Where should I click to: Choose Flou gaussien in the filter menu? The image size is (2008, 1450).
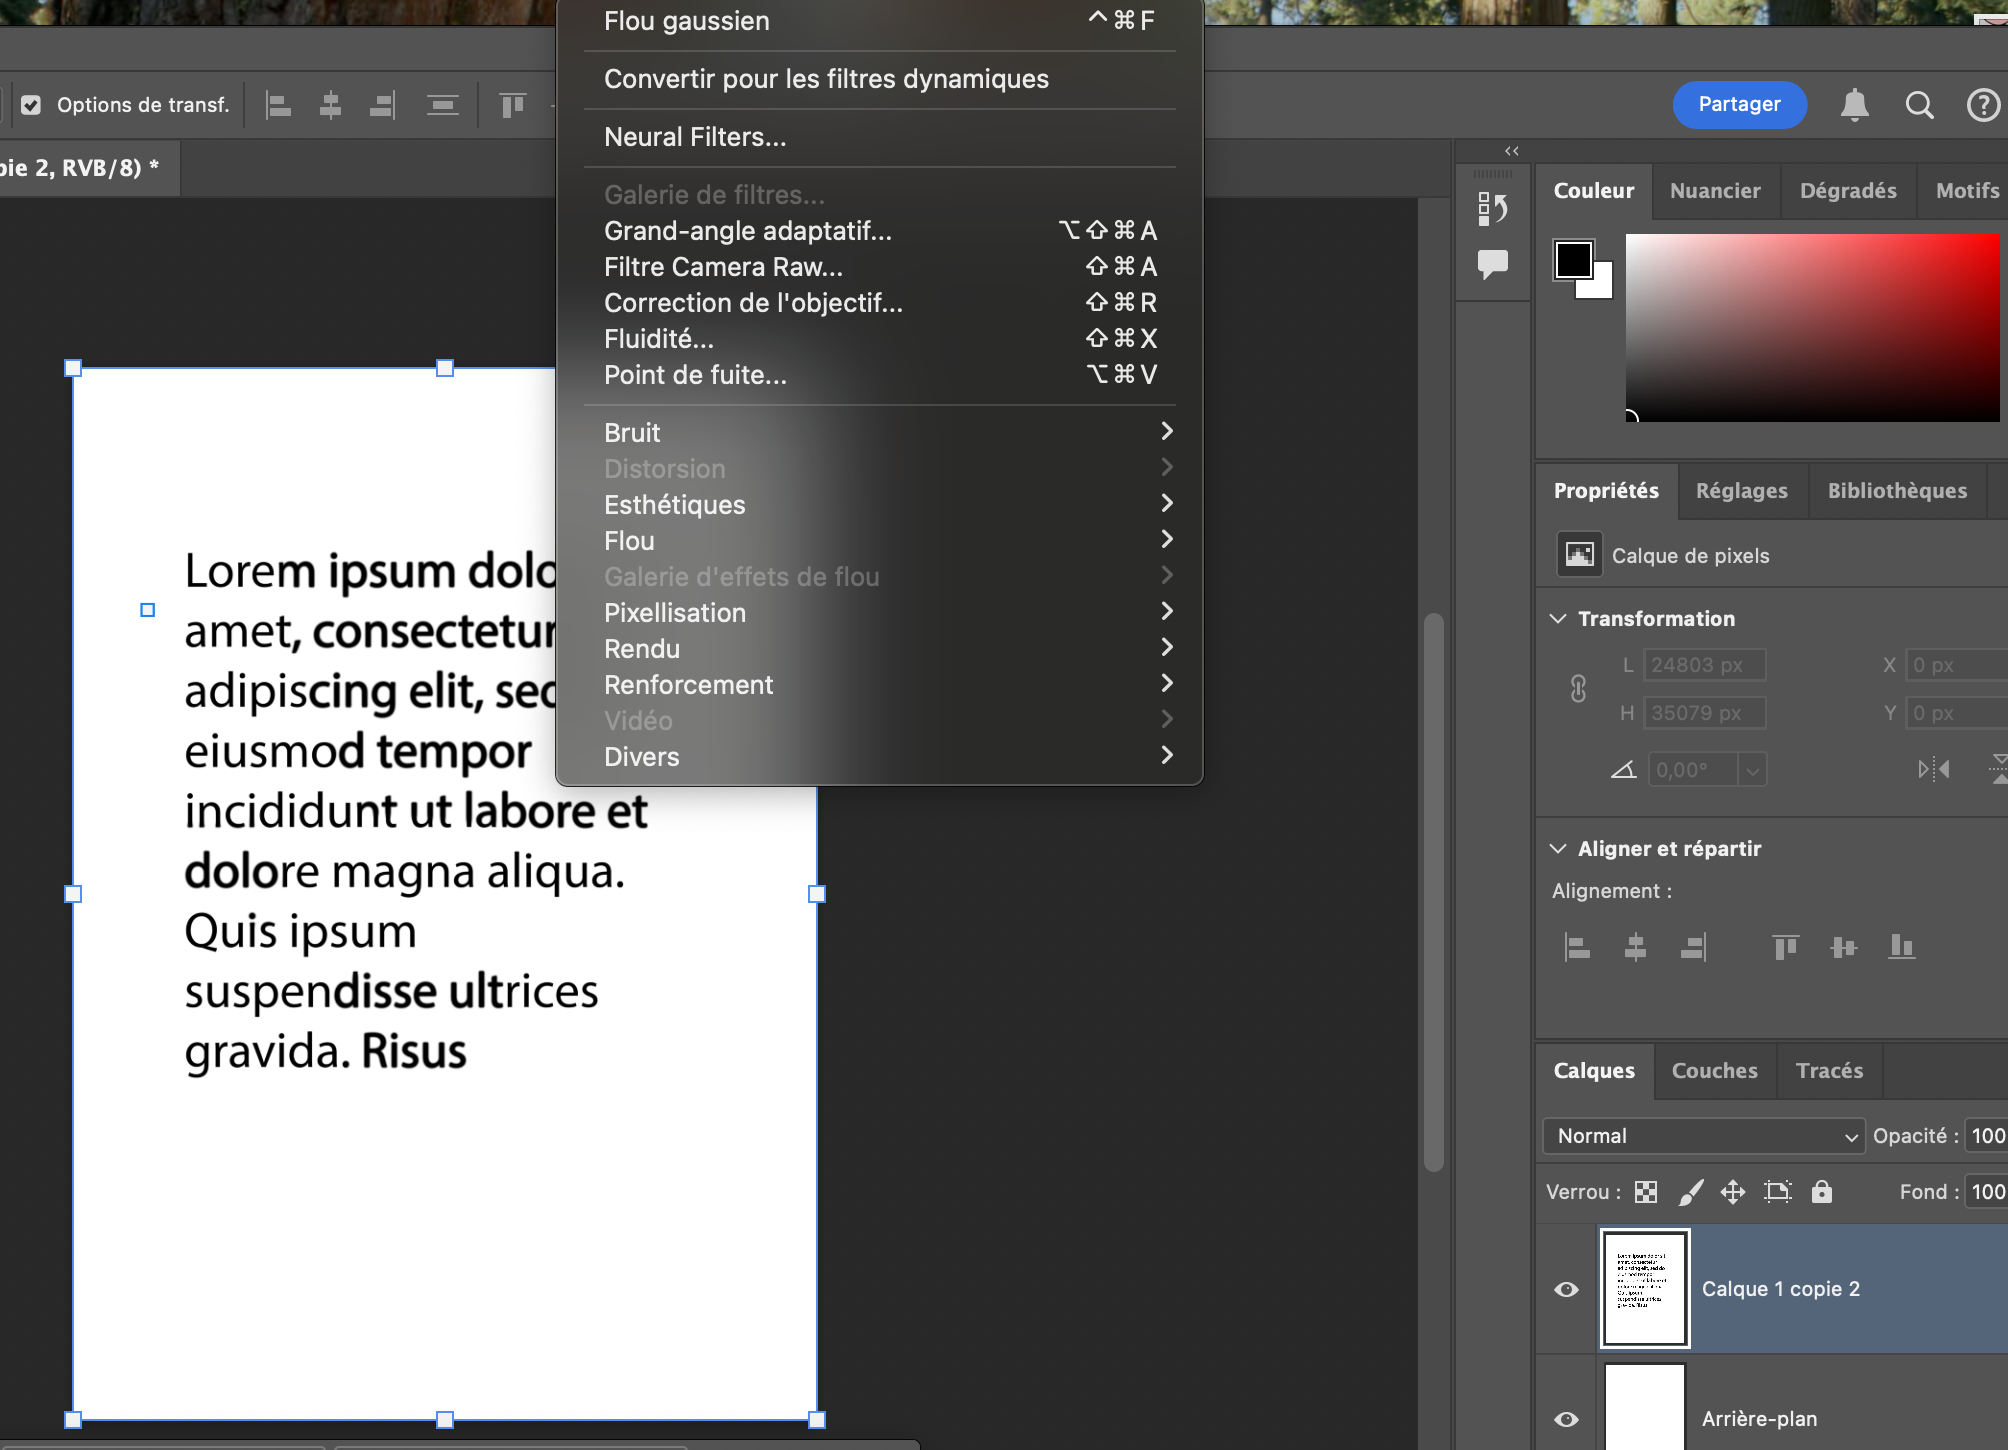point(686,21)
